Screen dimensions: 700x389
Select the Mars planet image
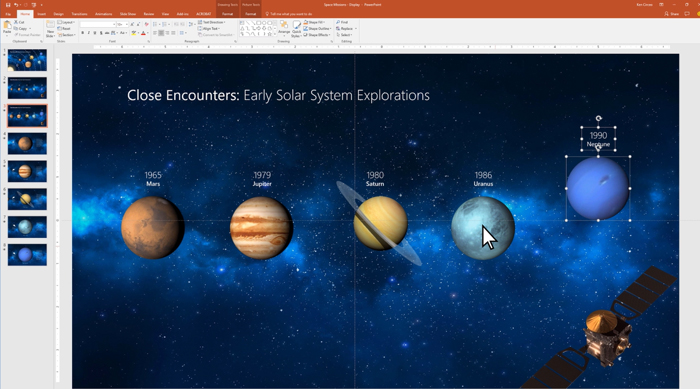click(x=153, y=227)
